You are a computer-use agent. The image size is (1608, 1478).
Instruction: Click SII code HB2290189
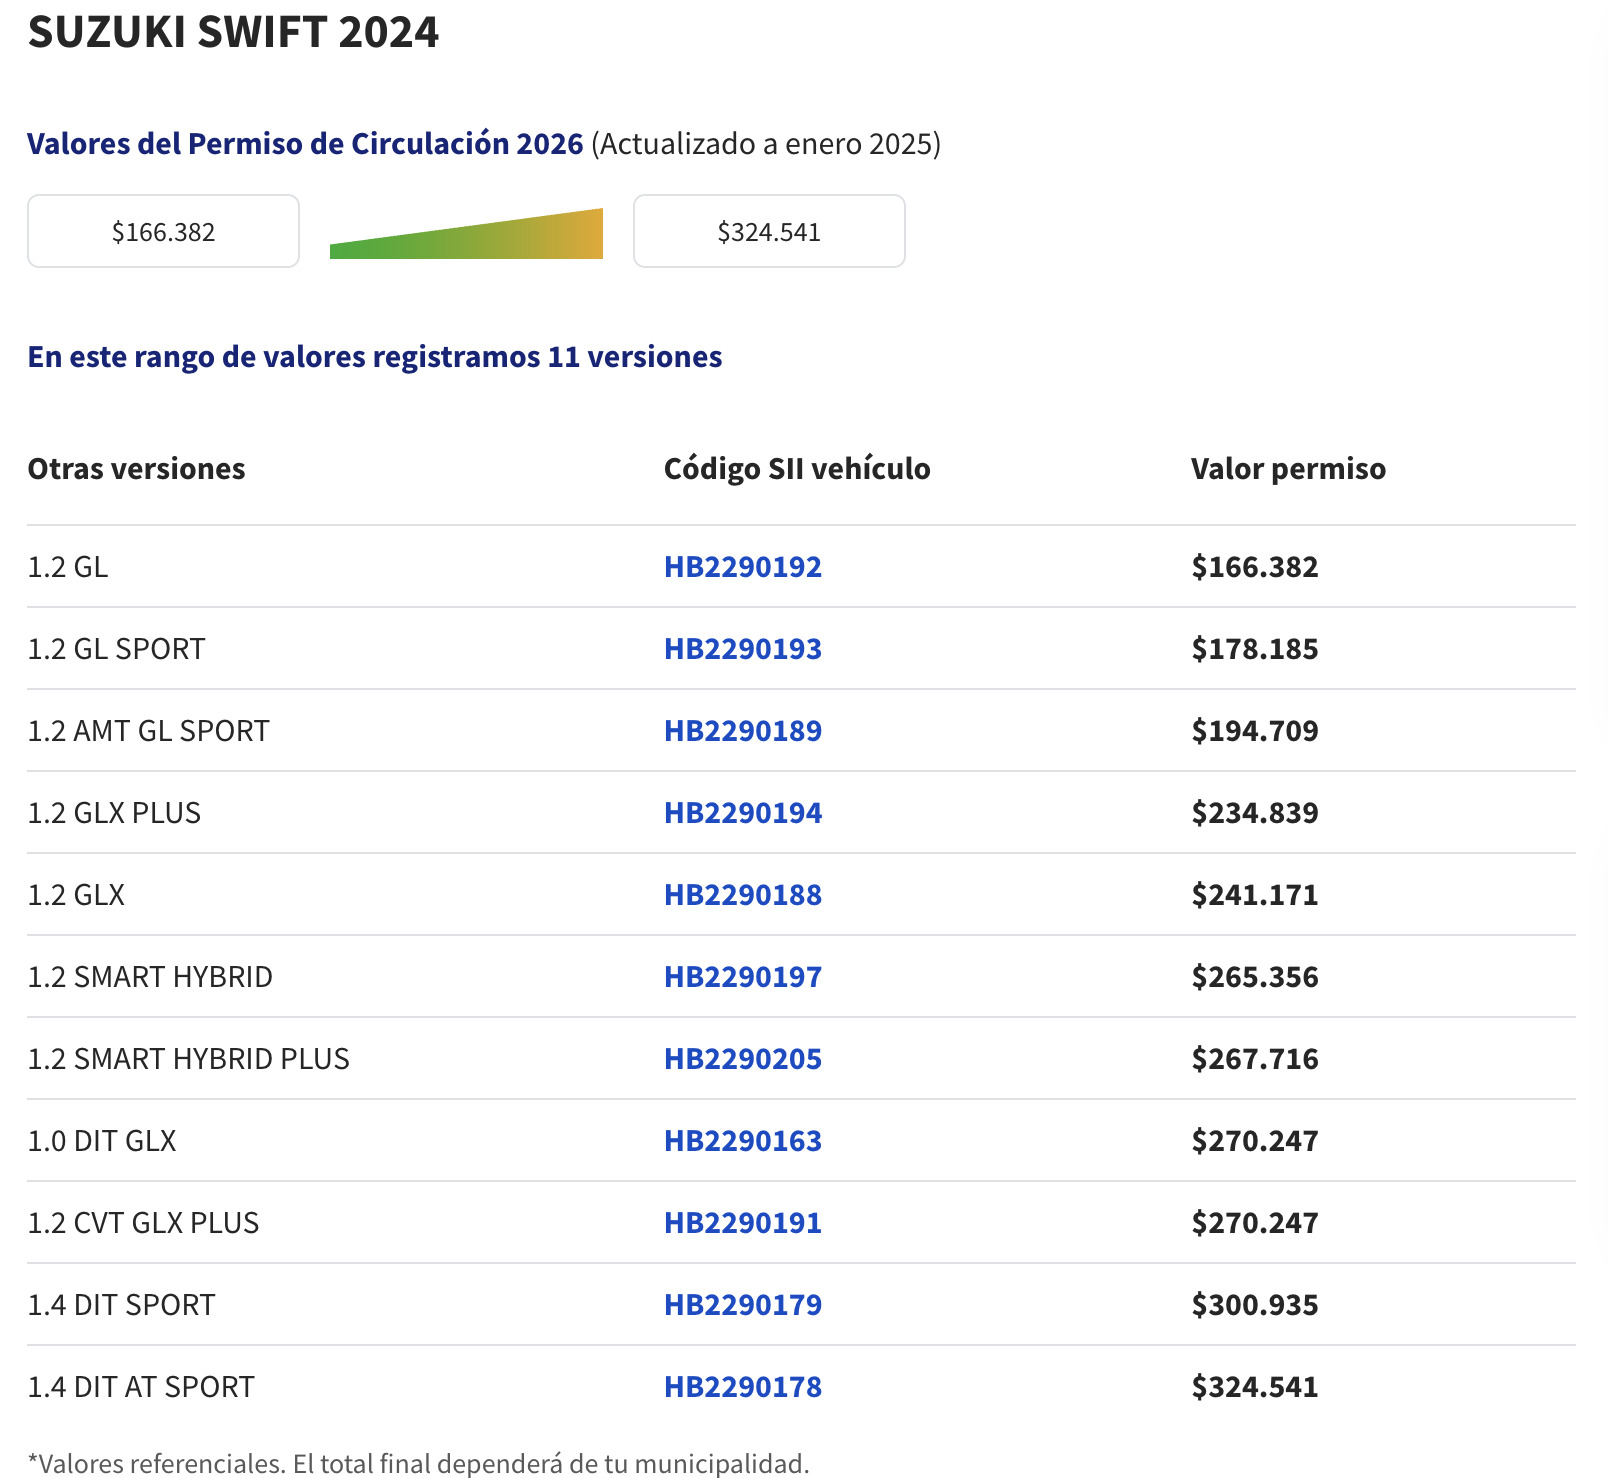pos(742,731)
